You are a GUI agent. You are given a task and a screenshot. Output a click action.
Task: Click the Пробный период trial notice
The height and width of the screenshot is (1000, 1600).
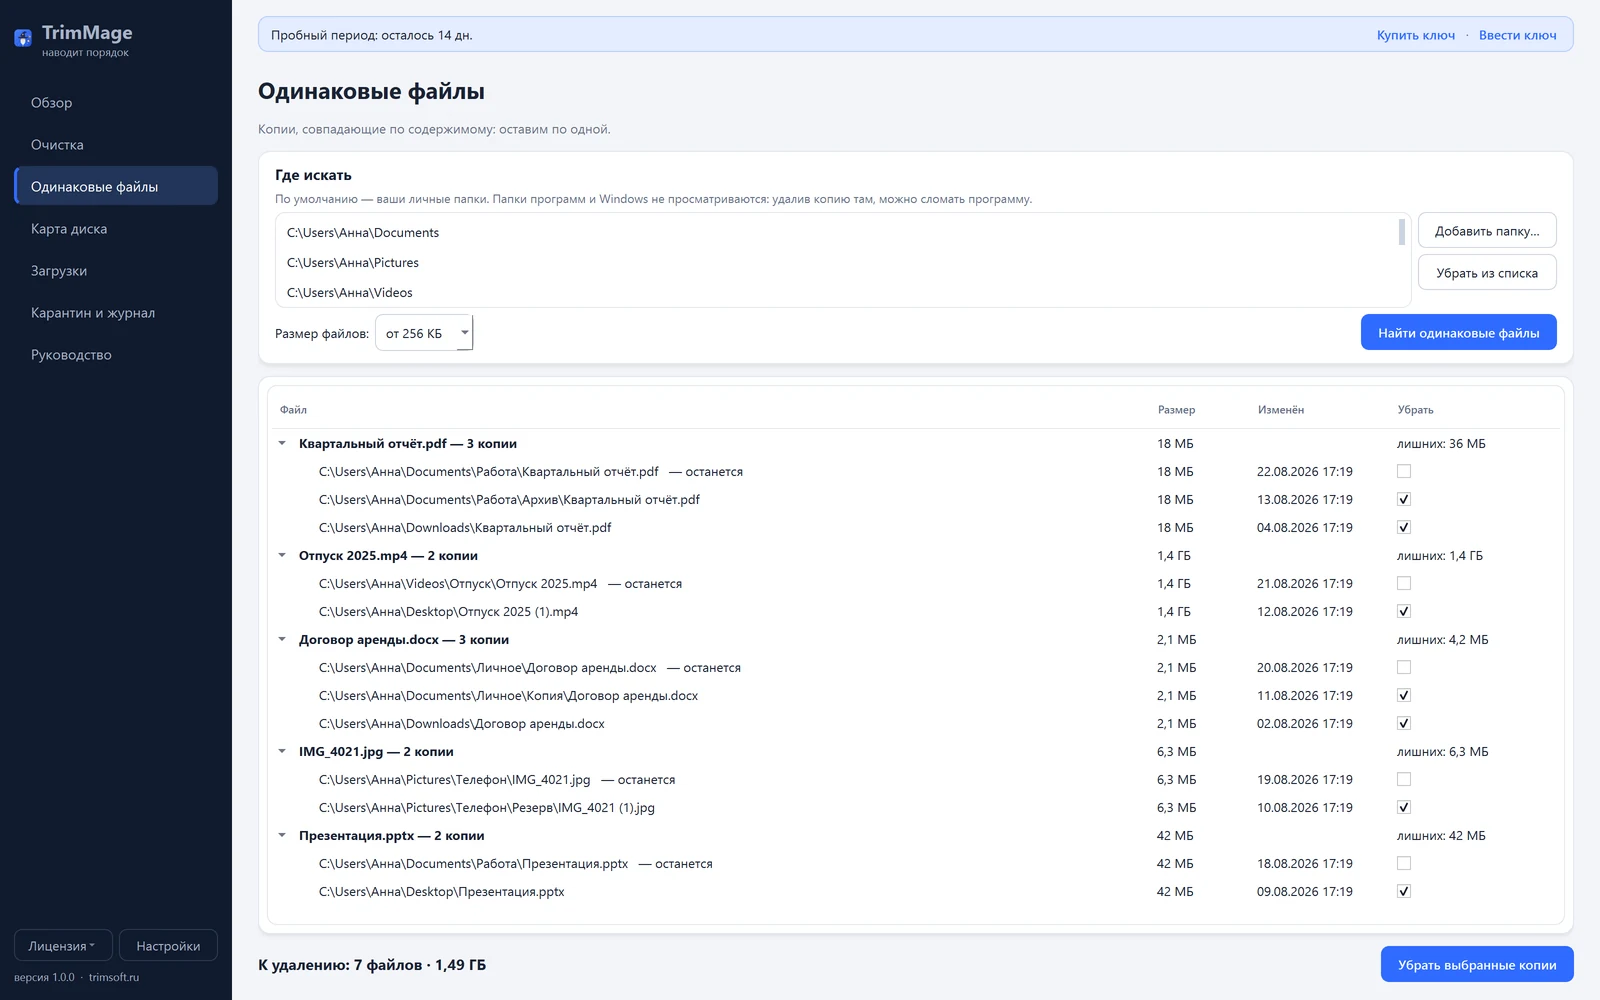pyautogui.click(x=372, y=35)
